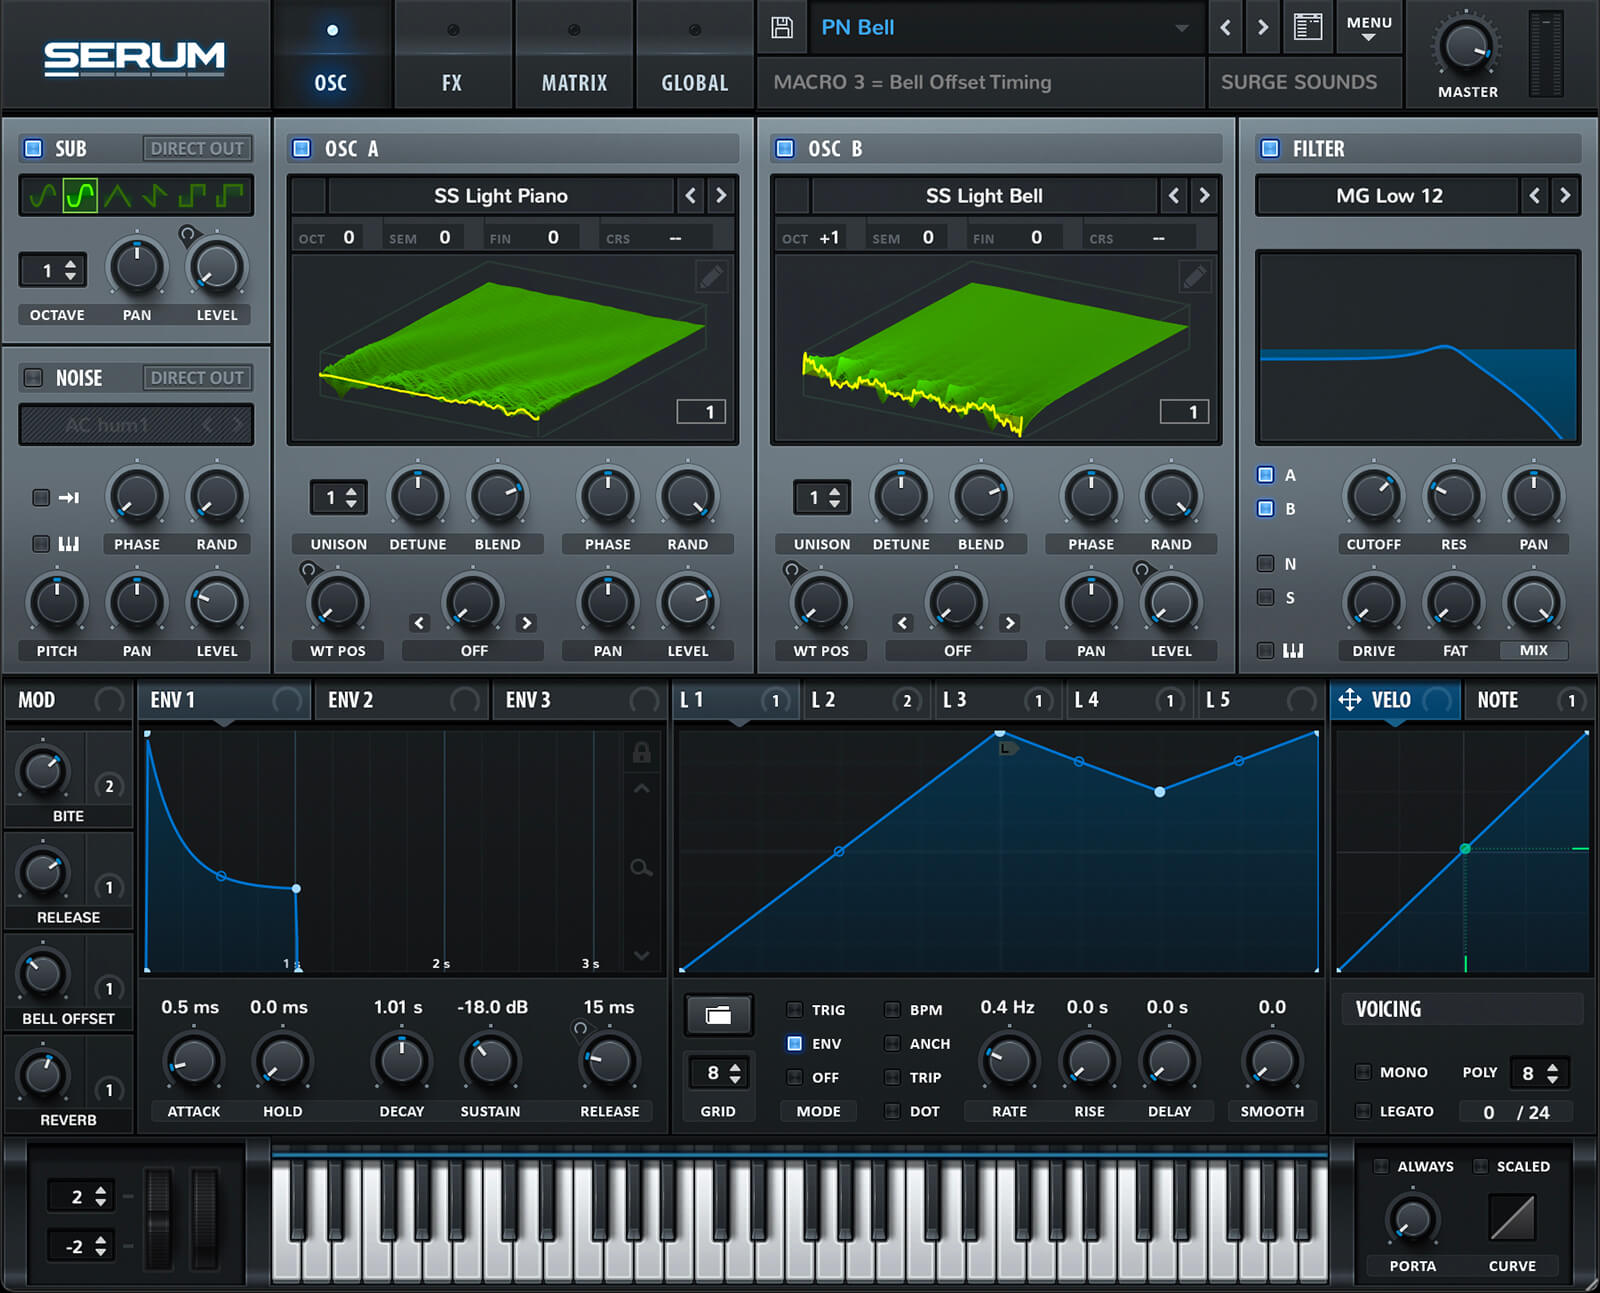Toggle OSC B power switch
The image size is (1600, 1293).
pyautogui.click(x=785, y=148)
